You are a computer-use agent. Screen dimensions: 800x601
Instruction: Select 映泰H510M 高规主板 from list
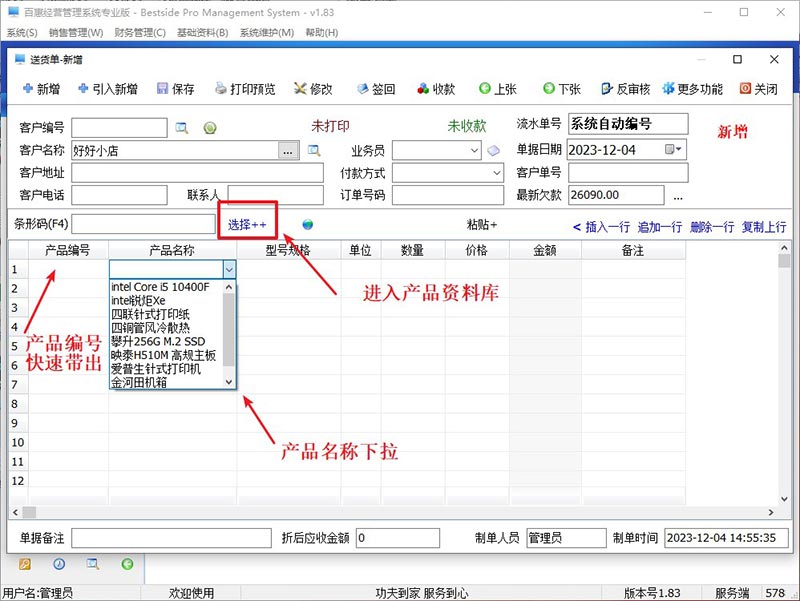166,355
